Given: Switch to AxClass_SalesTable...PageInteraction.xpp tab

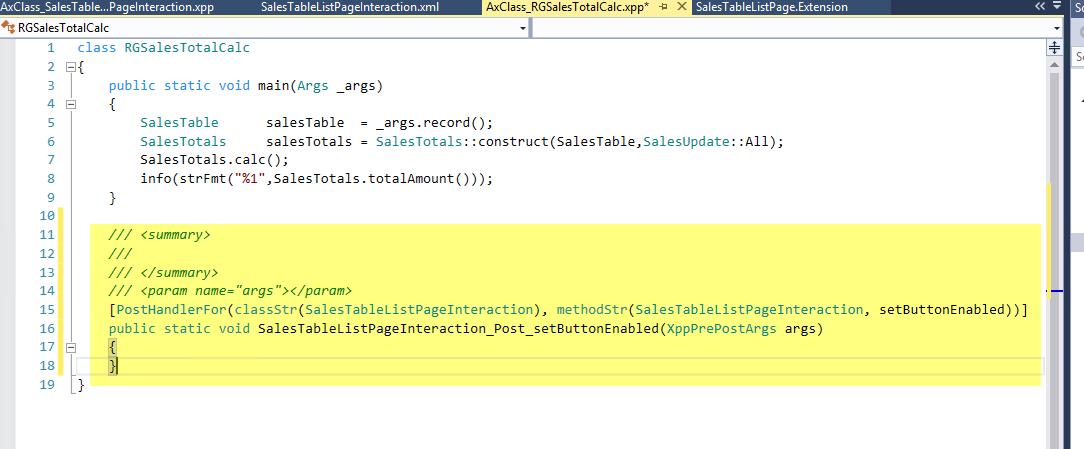Looking at the screenshot, I should click(107, 7).
